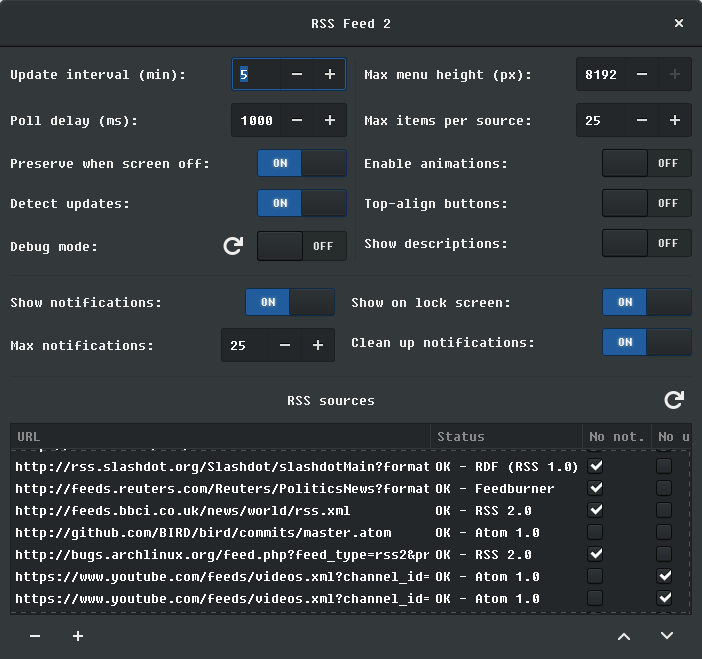Screen dimensions: 702x659
Task: Uncheck No not. for BBC world feed
Action: [595, 510]
